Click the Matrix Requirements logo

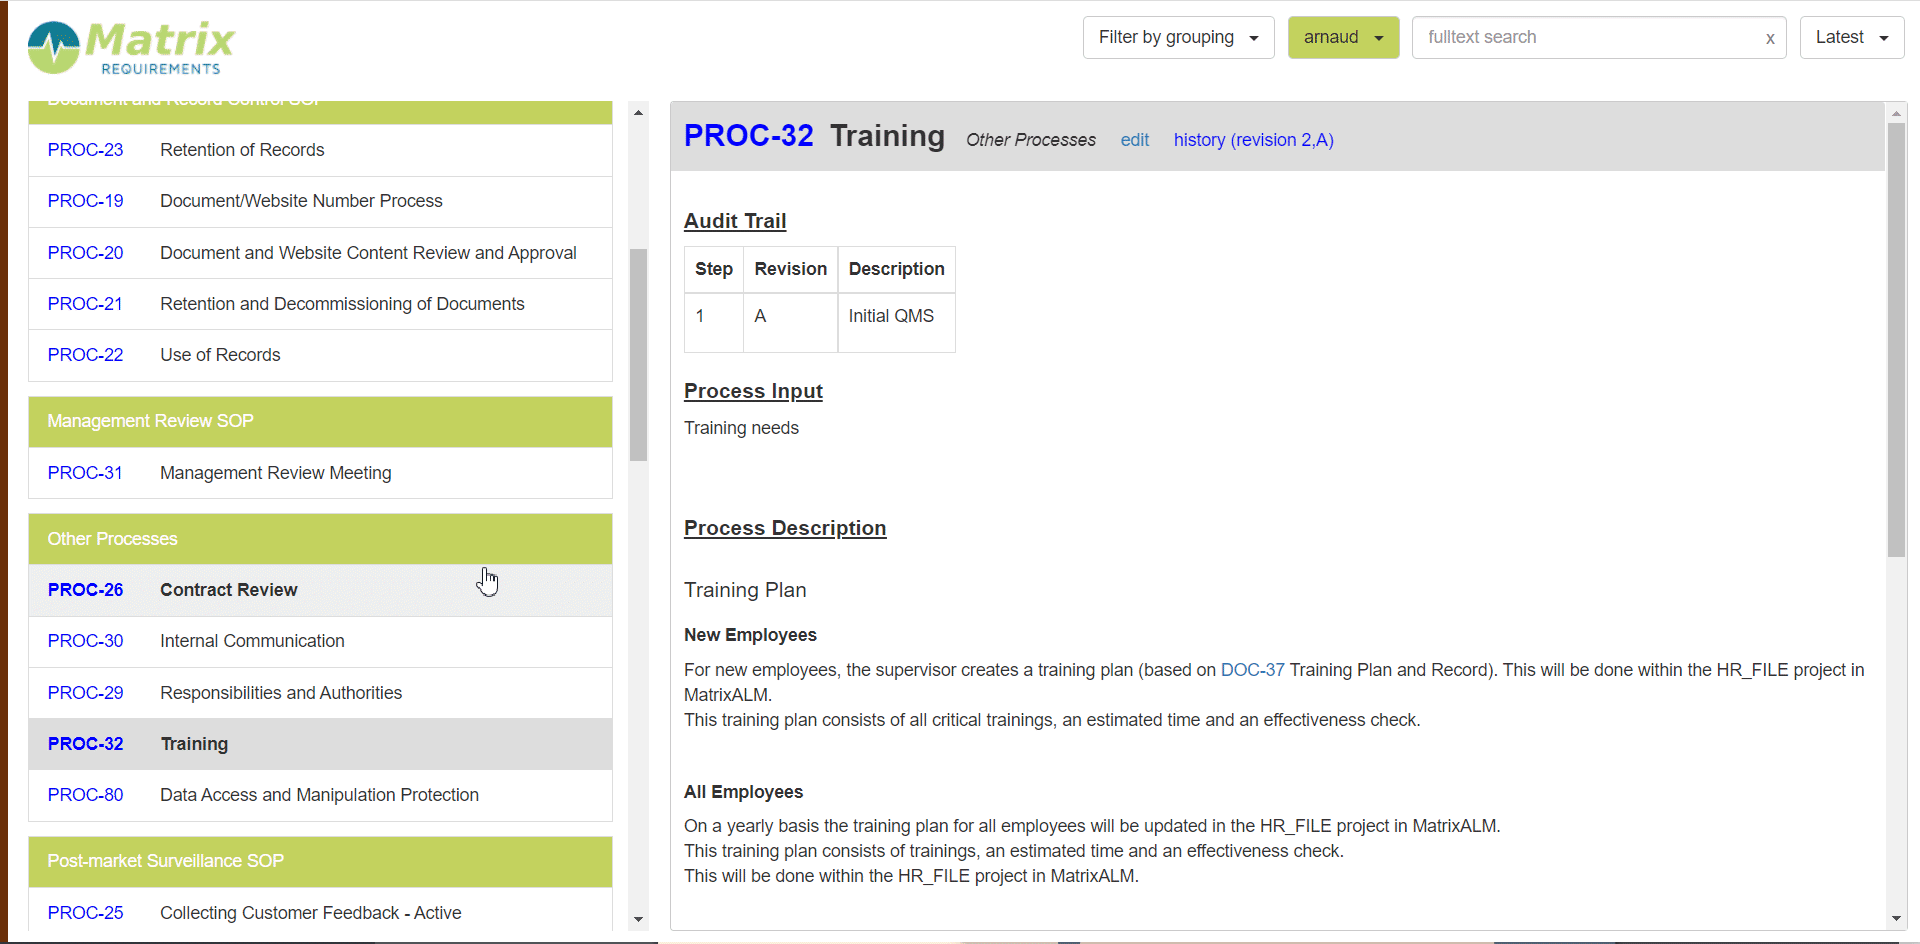click(x=131, y=47)
